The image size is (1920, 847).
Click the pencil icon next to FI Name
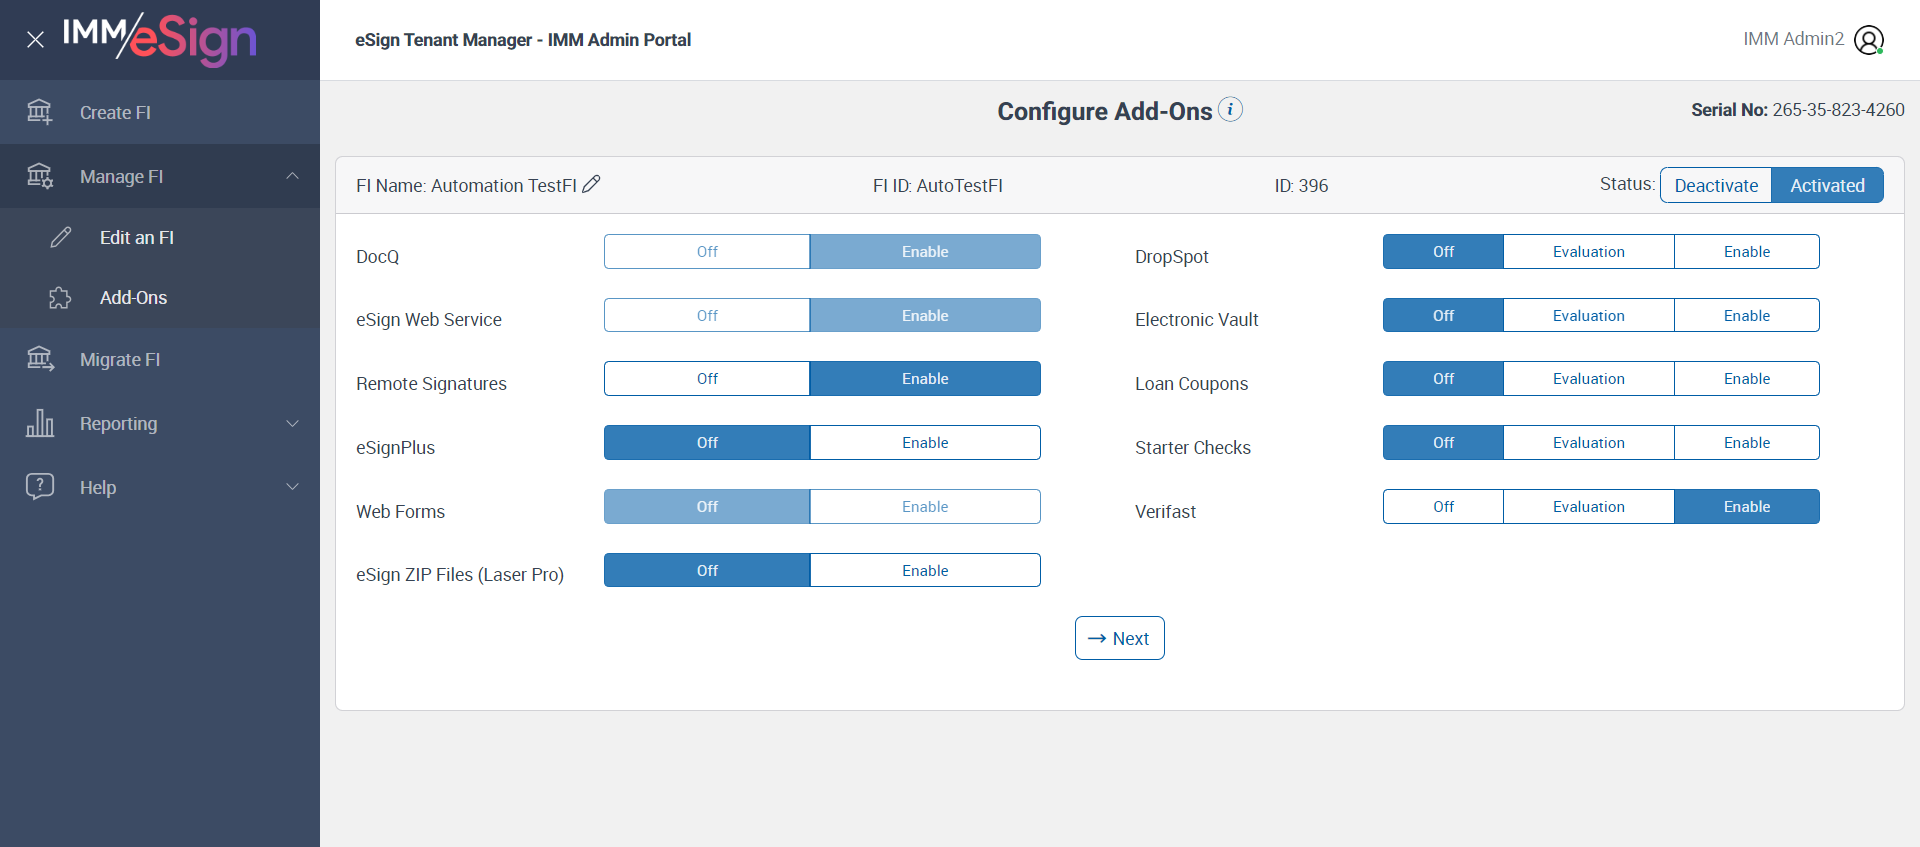point(591,184)
